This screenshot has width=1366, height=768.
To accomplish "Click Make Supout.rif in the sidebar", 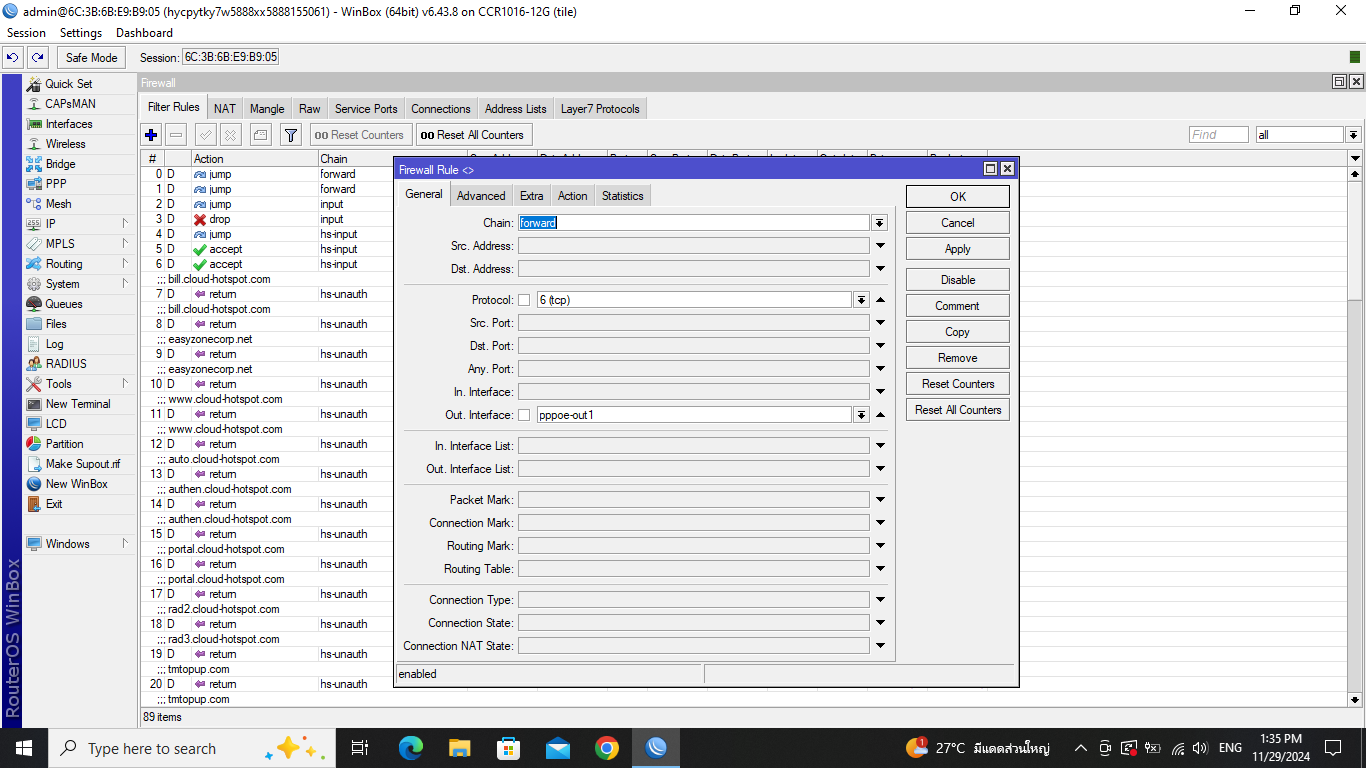I will (83, 464).
